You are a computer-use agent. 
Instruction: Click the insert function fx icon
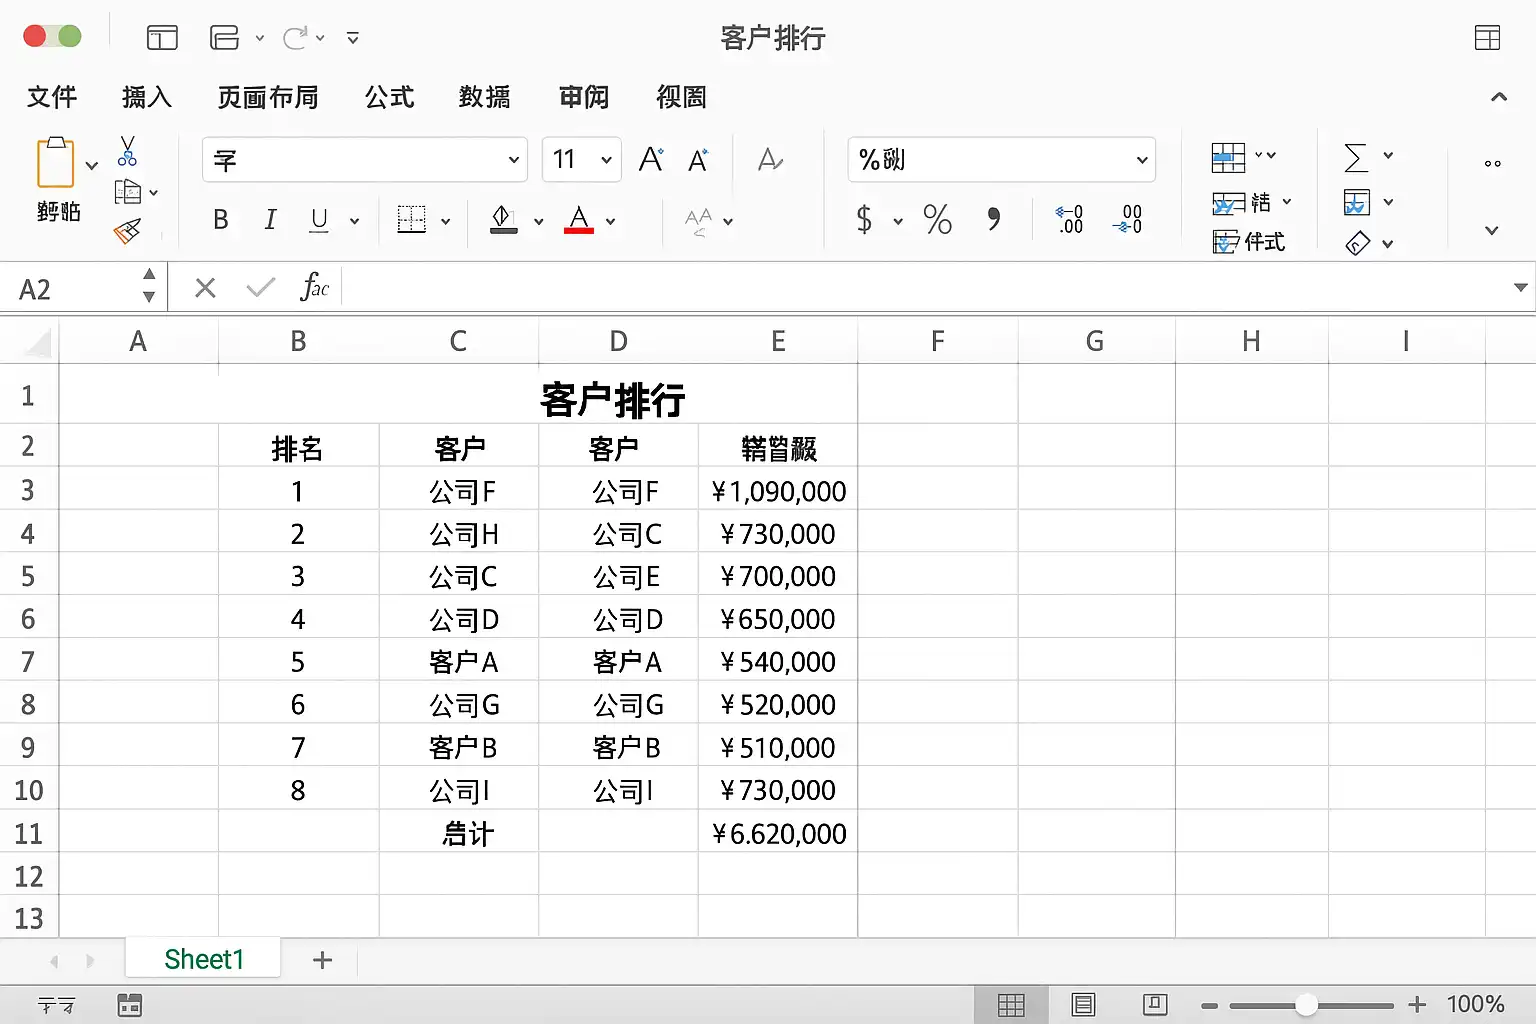(x=314, y=288)
